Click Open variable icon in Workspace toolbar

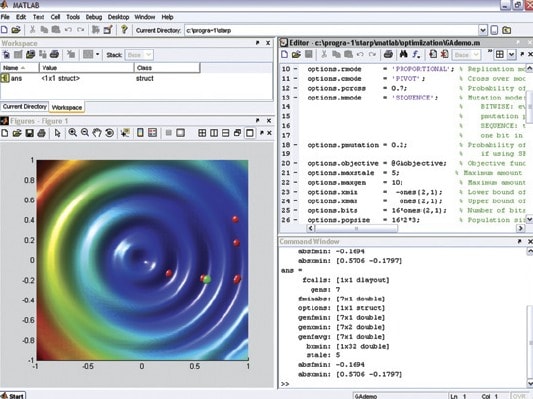click(30, 54)
